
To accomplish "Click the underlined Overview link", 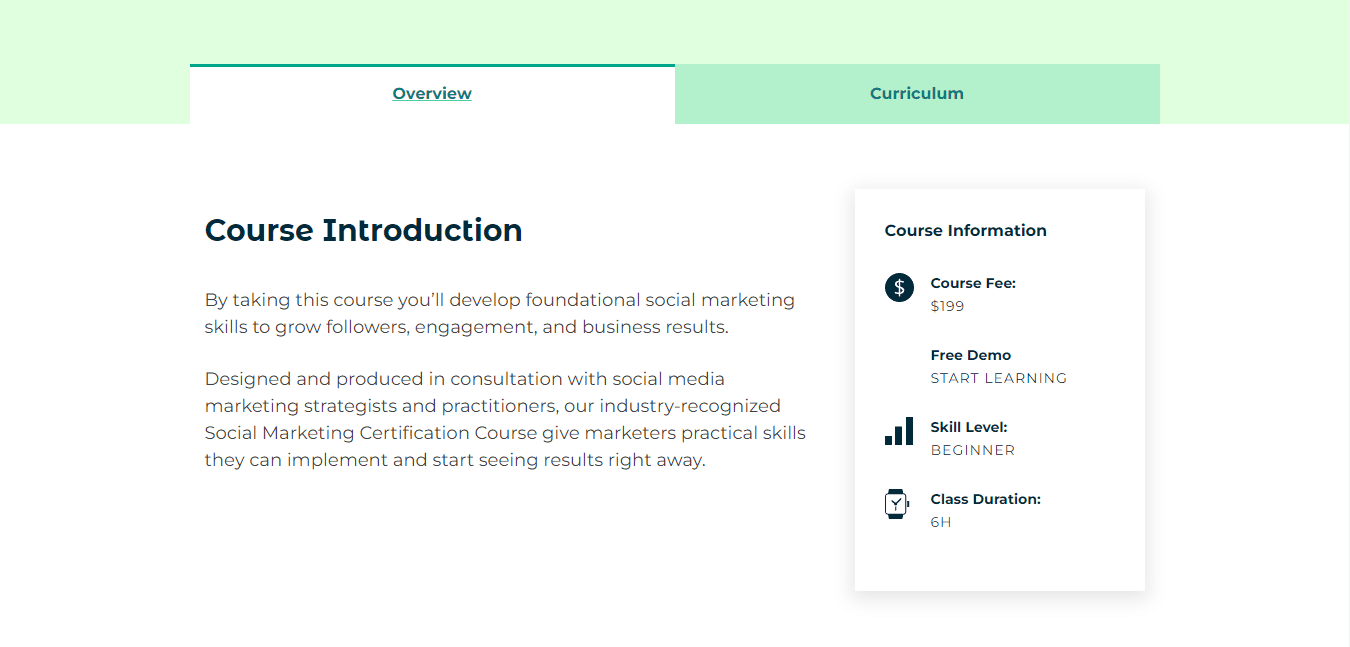I will click(x=432, y=93).
